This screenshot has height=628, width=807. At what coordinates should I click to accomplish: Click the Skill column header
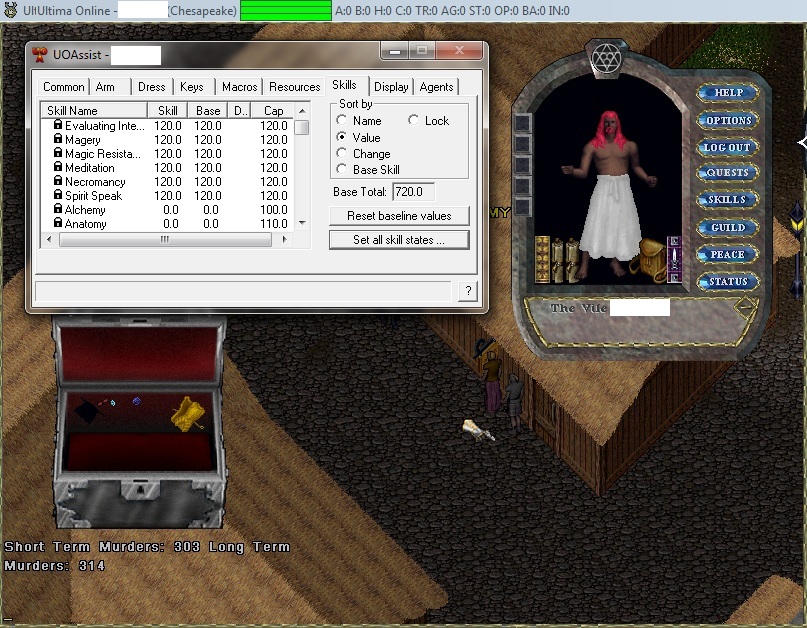point(167,110)
